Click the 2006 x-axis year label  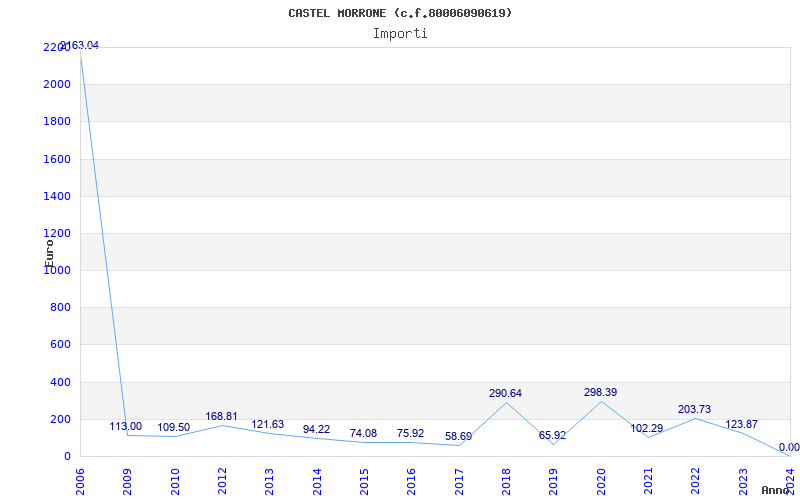point(80,482)
